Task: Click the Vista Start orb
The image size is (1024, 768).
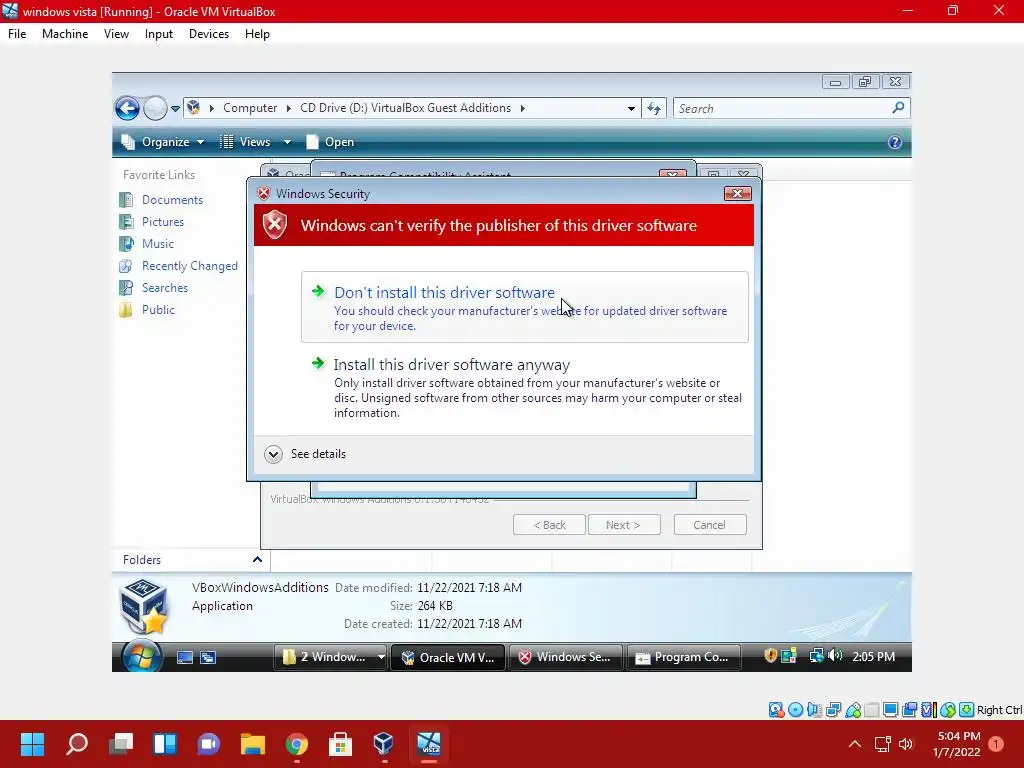Action: click(x=141, y=656)
